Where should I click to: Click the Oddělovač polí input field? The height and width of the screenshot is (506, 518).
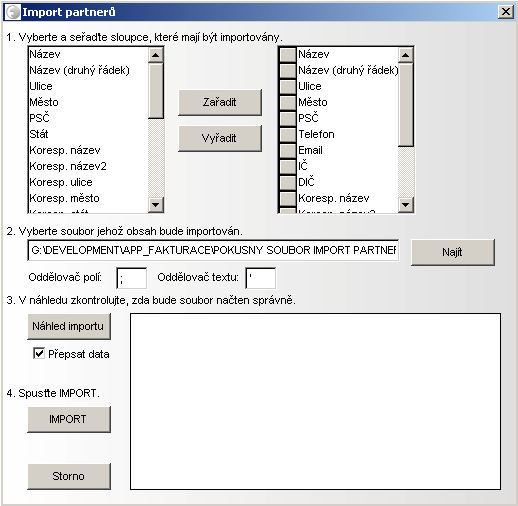pyautogui.click(x=131, y=278)
